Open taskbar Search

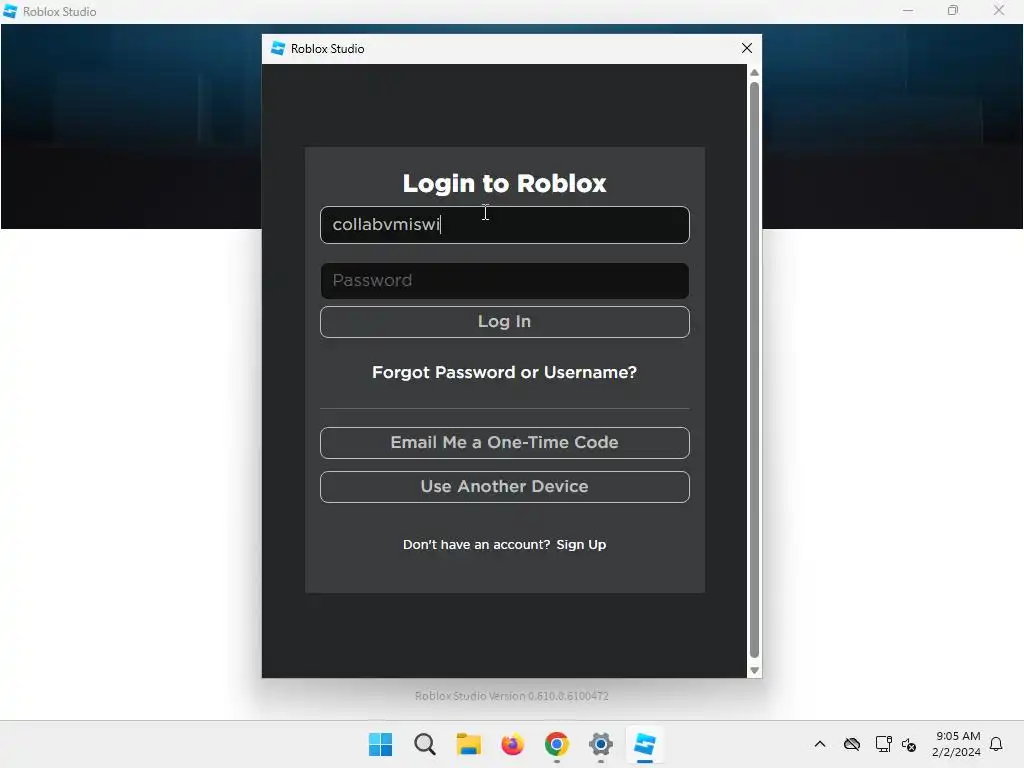(x=424, y=744)
